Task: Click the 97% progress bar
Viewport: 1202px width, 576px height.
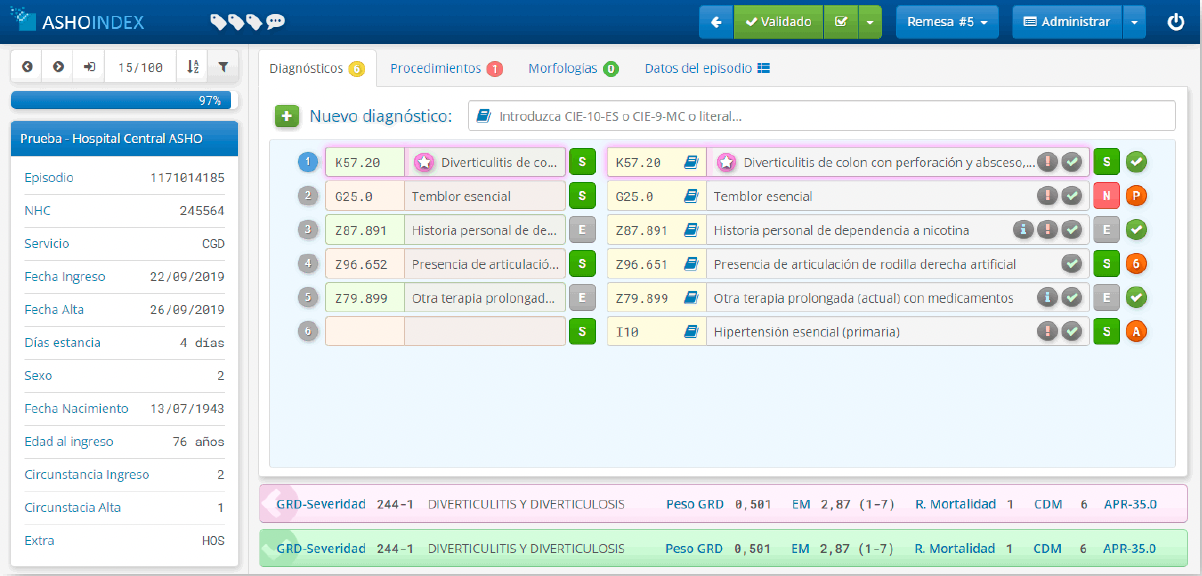Action: (125, 100)
